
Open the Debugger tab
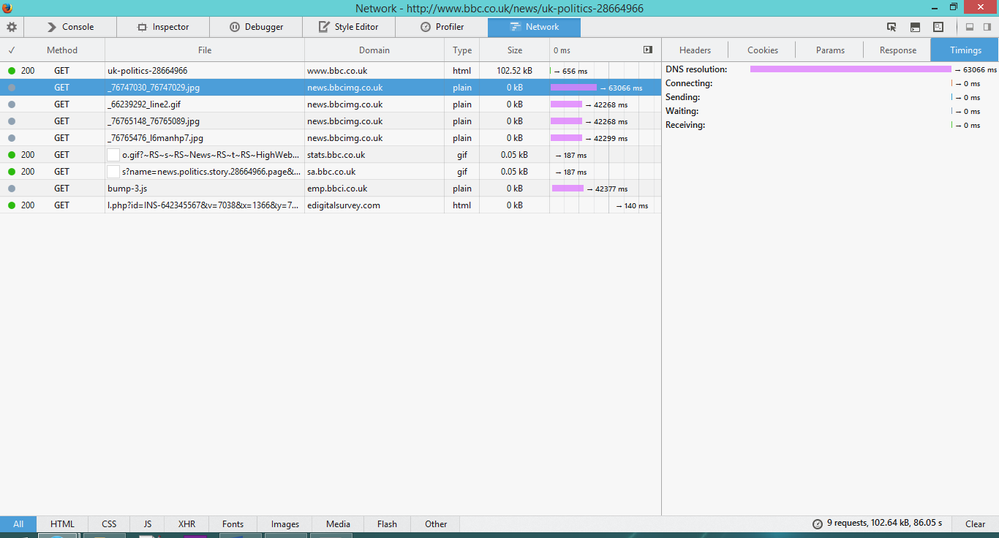(x=256, y=27)
